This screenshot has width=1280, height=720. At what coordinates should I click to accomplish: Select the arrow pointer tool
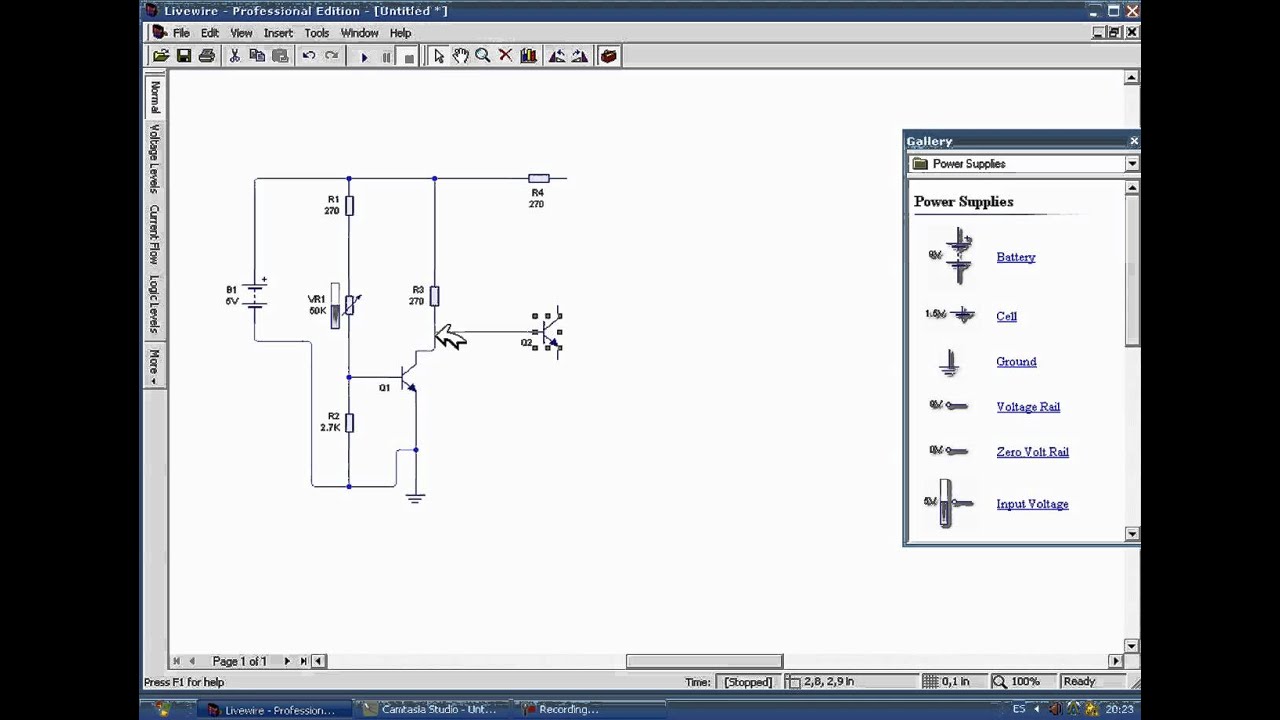click(438, 56)
